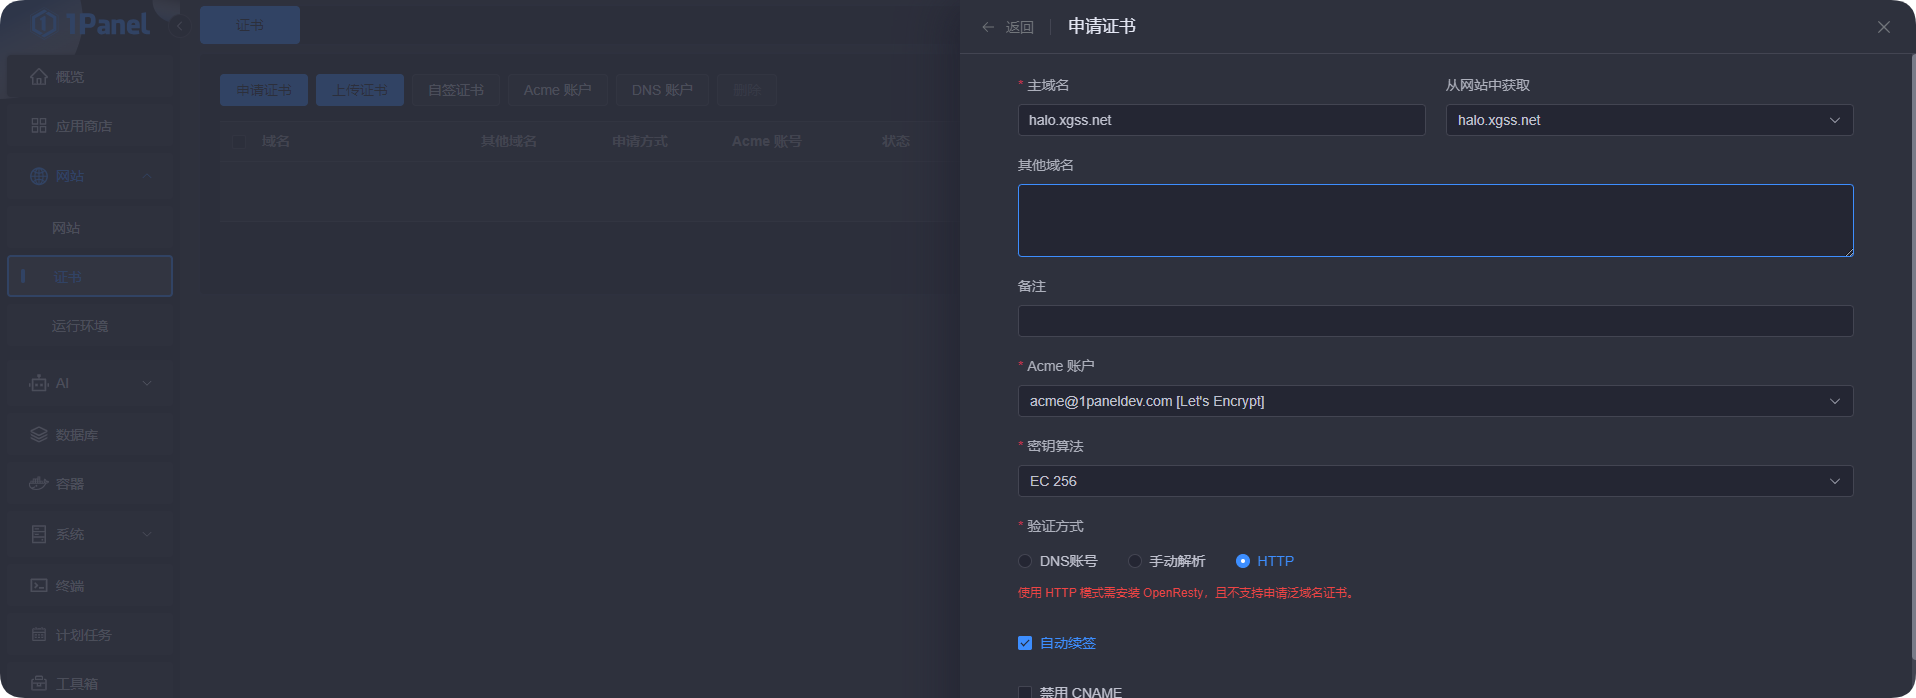Close the 申请证书 drawer with the X
This screenshot has height=698, width=1916.
point(1884,27)
